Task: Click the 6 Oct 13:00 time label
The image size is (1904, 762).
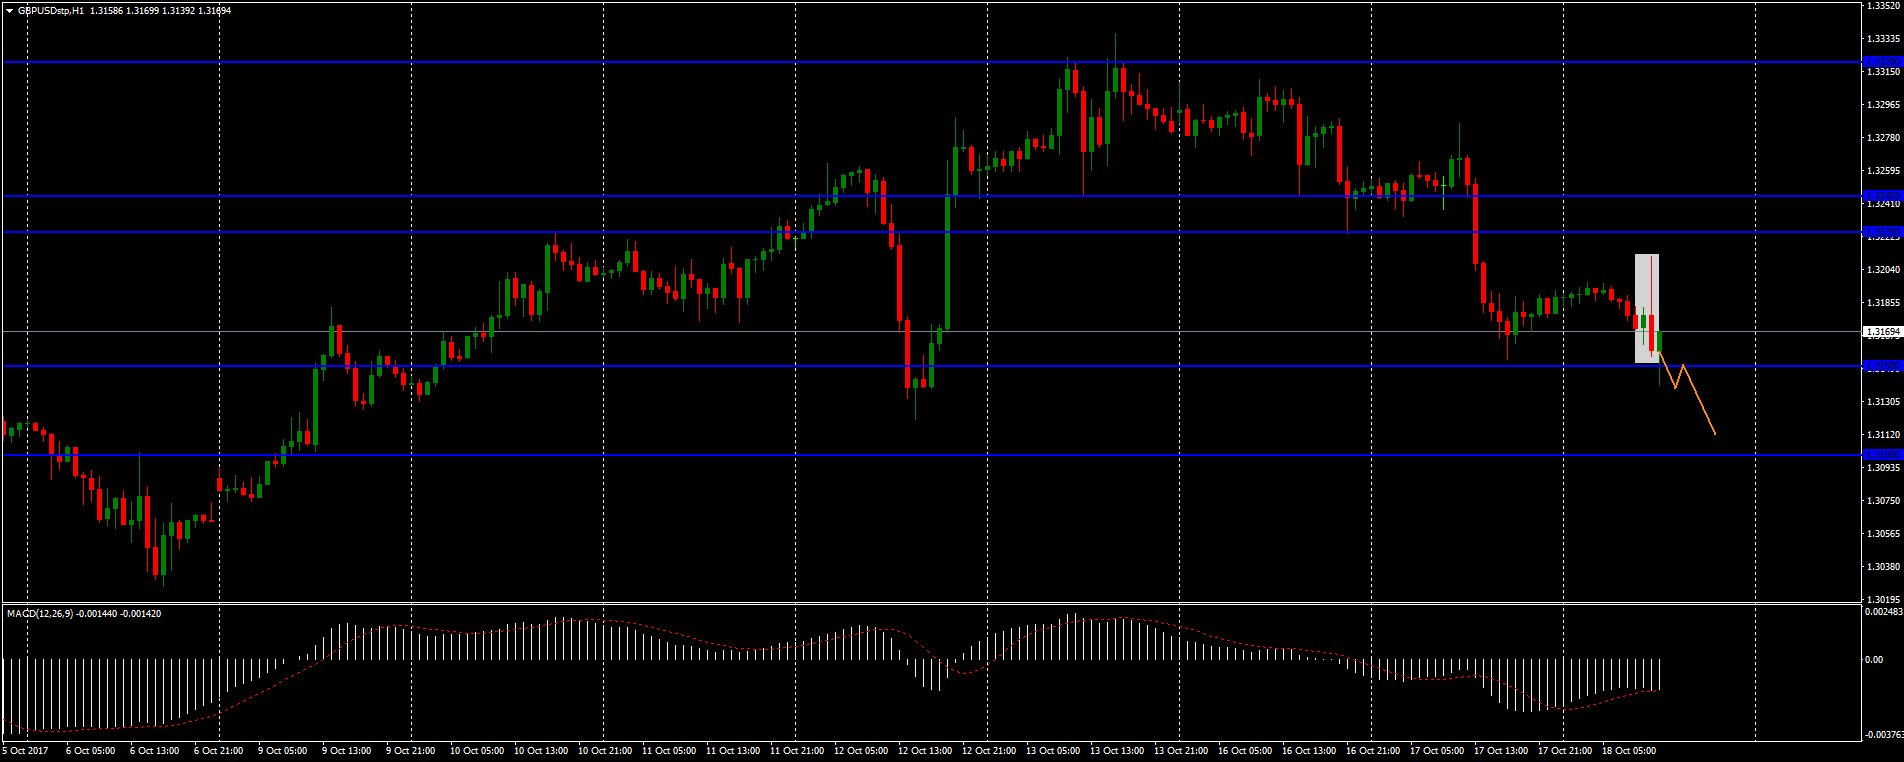Action: (155, 750)
